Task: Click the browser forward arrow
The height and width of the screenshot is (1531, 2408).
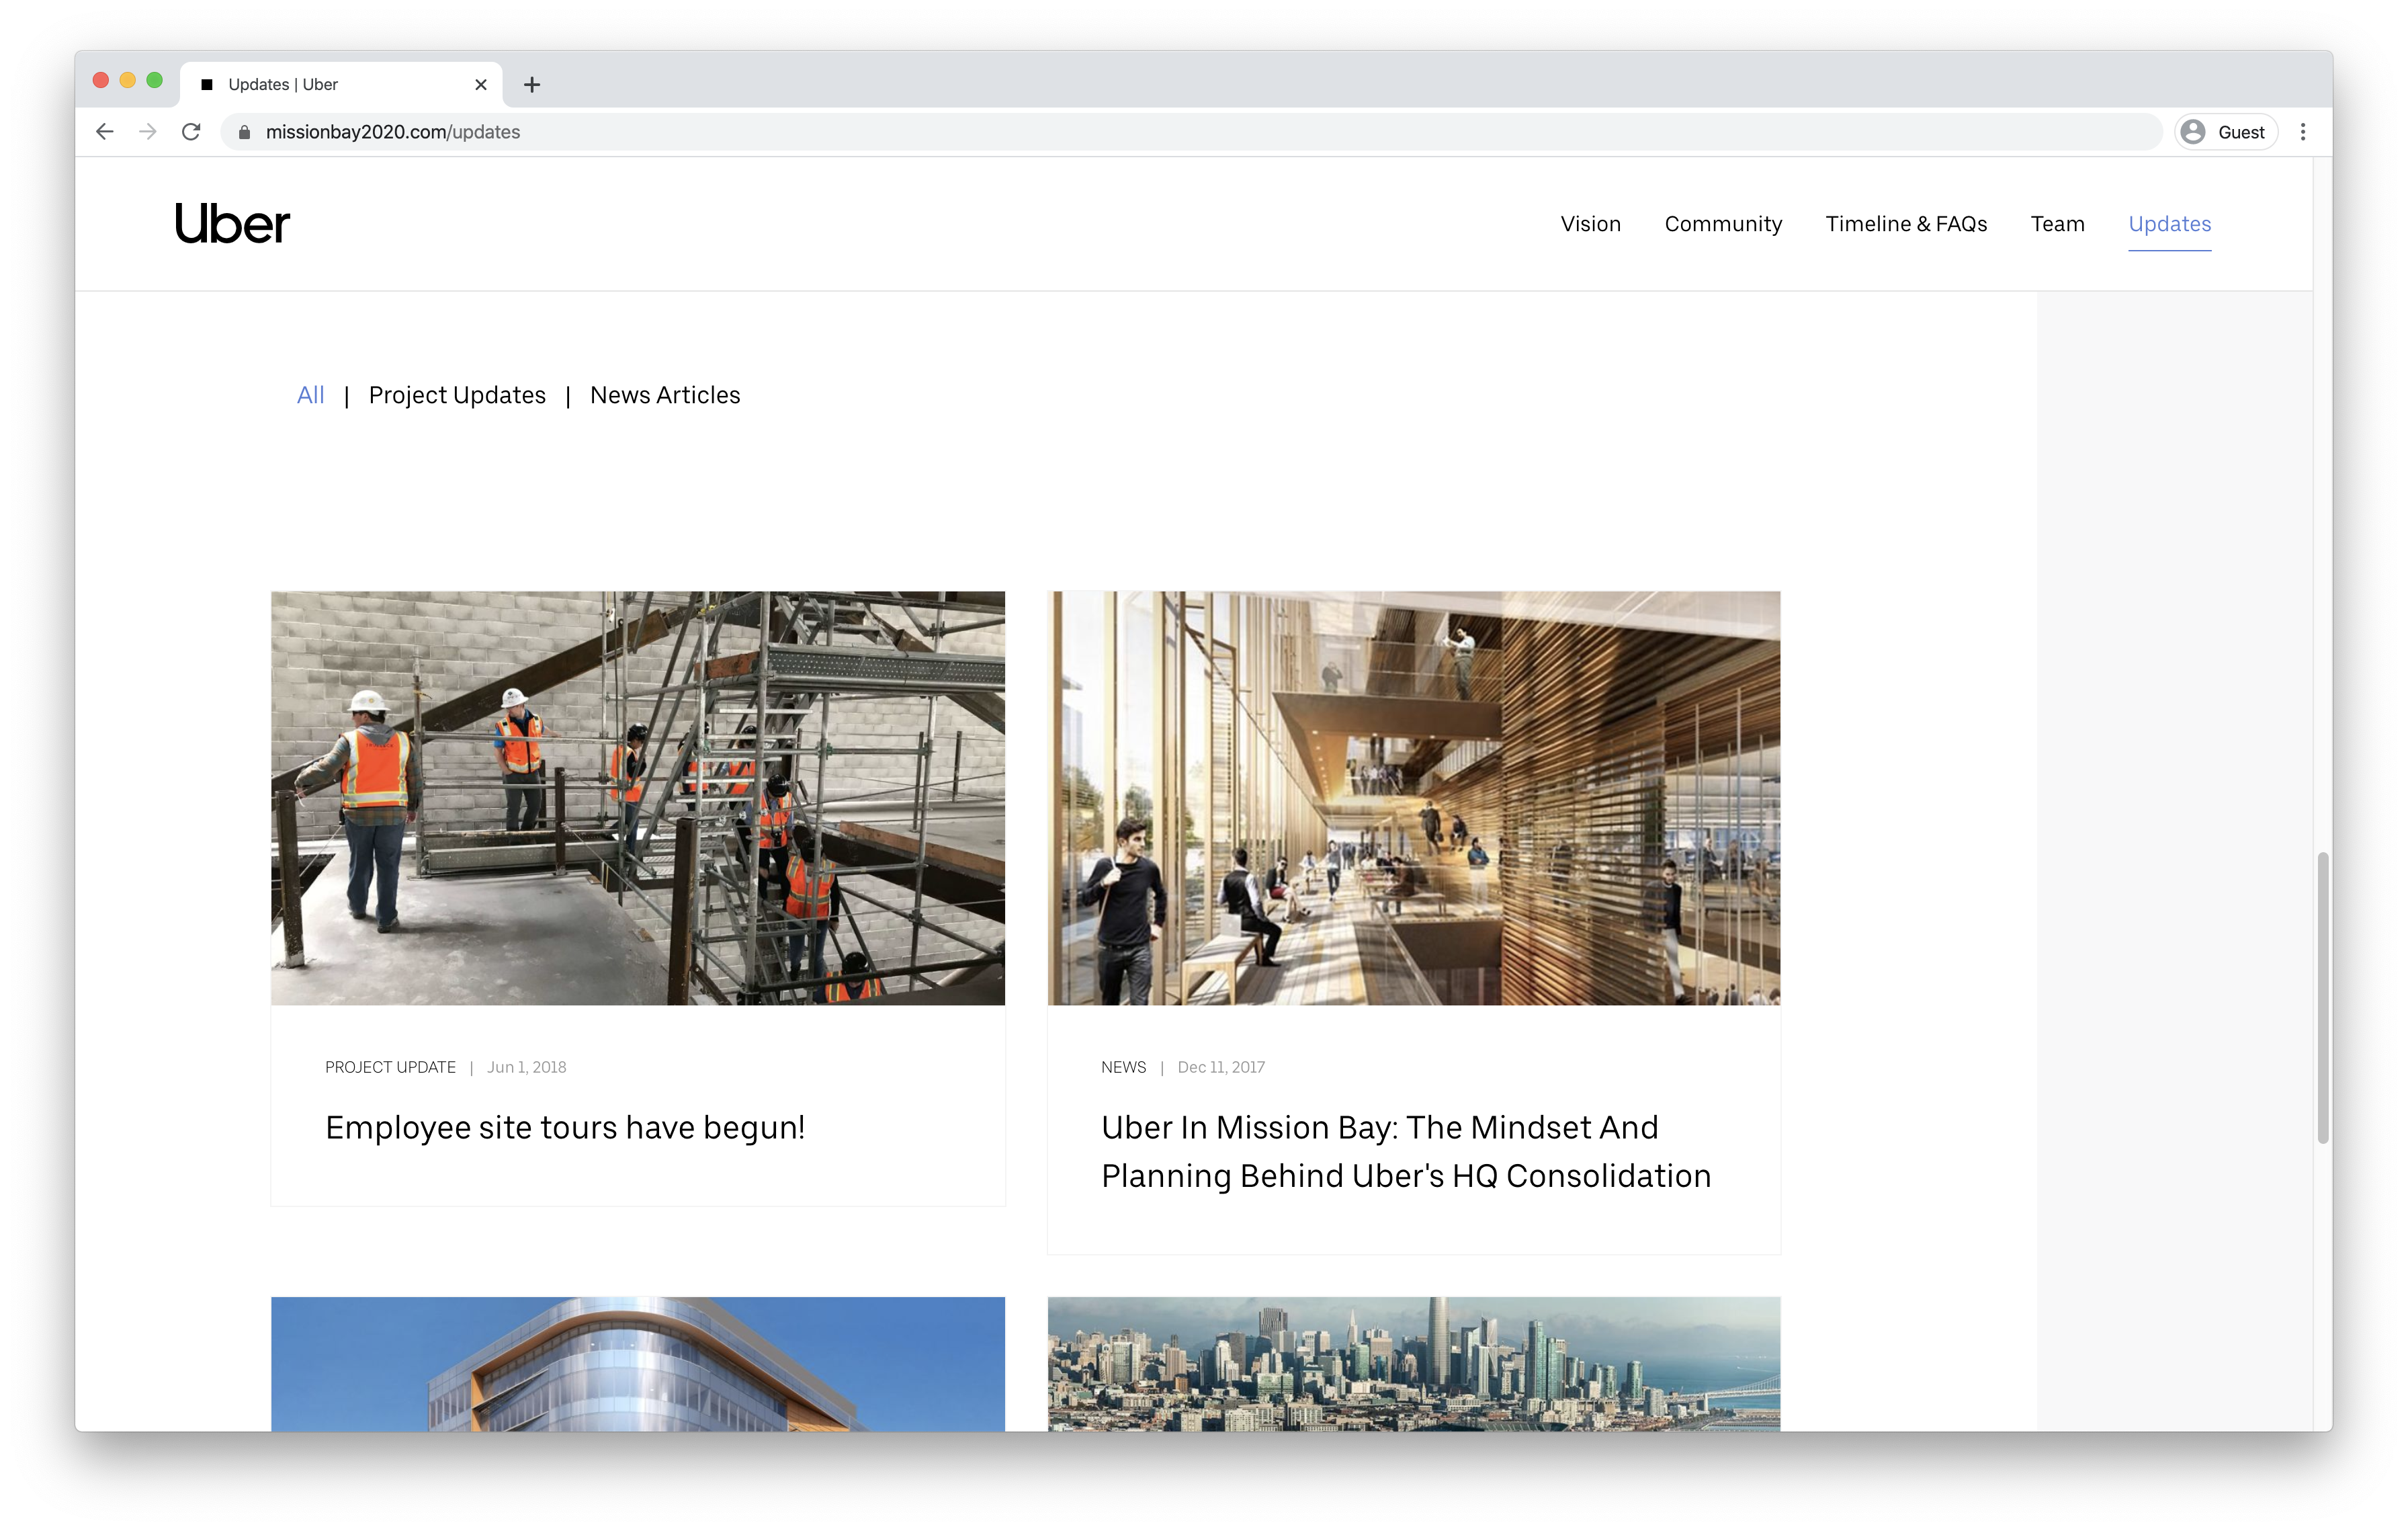Action: [148, 132]
